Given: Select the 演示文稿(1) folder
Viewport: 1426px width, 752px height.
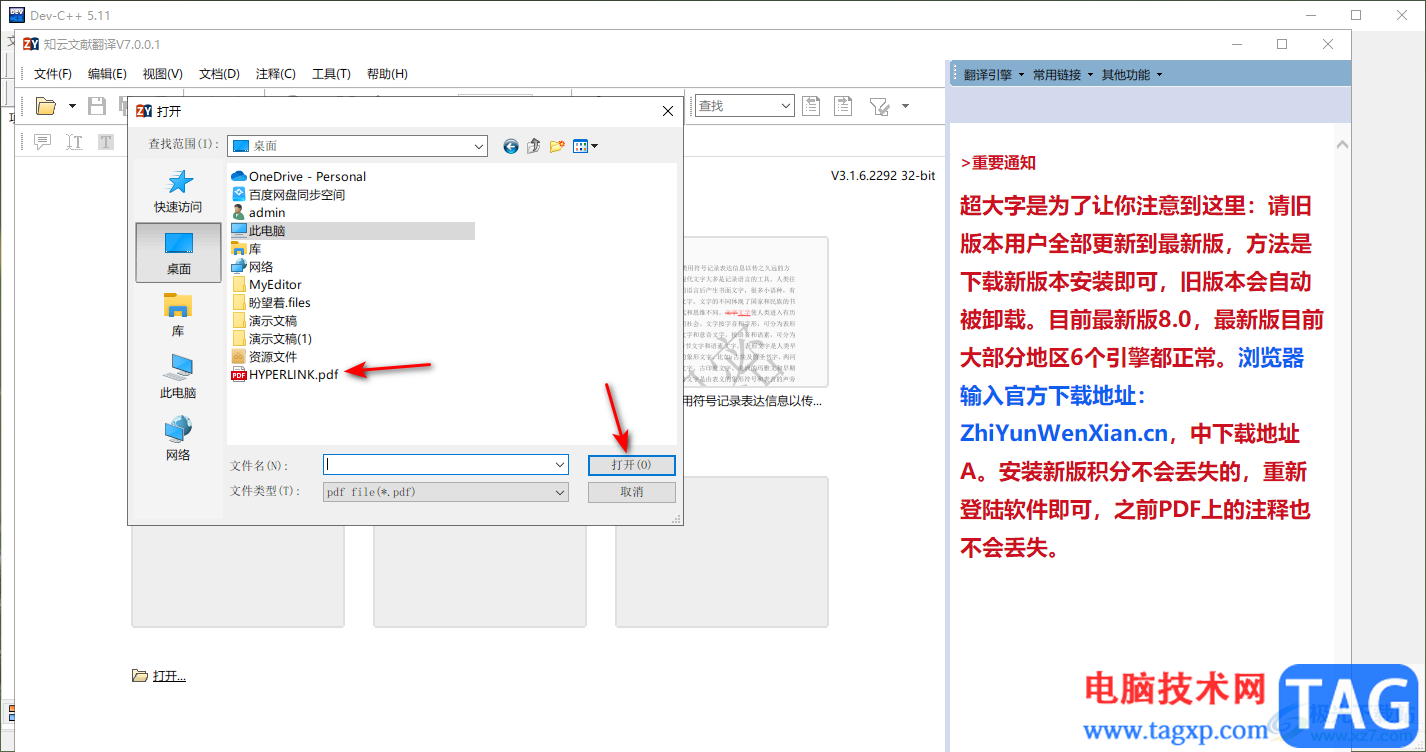Looking at the screenshot, I should (272, 338).
